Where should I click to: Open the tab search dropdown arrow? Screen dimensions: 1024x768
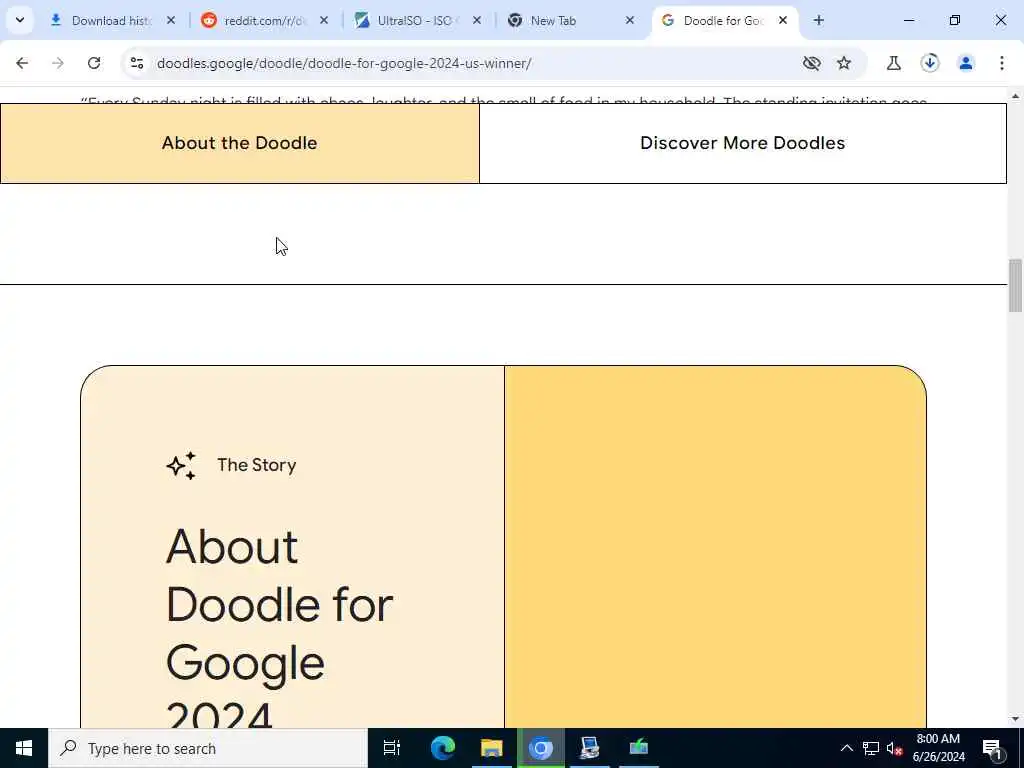[20, 20]
